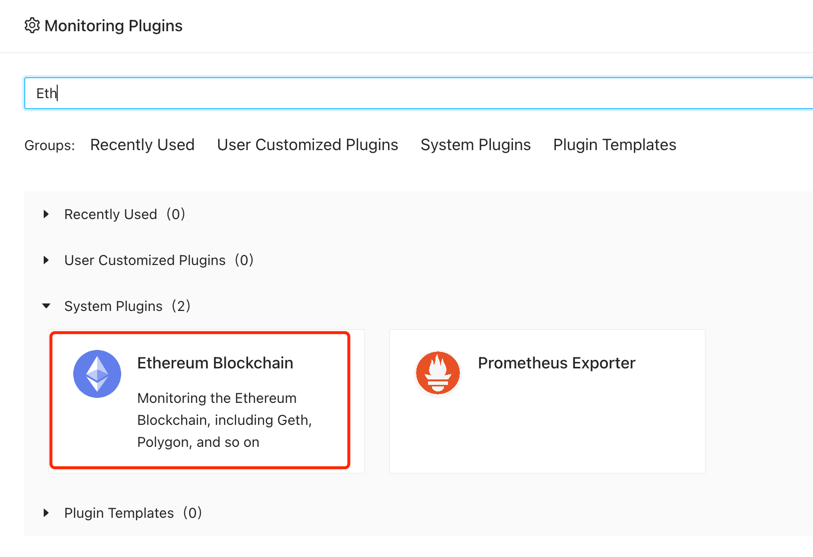The width and height of the screenshot is (813, 557).
Task: Expand Recently Used section using its triangle arrow
Action: click(x=46, y=214)
